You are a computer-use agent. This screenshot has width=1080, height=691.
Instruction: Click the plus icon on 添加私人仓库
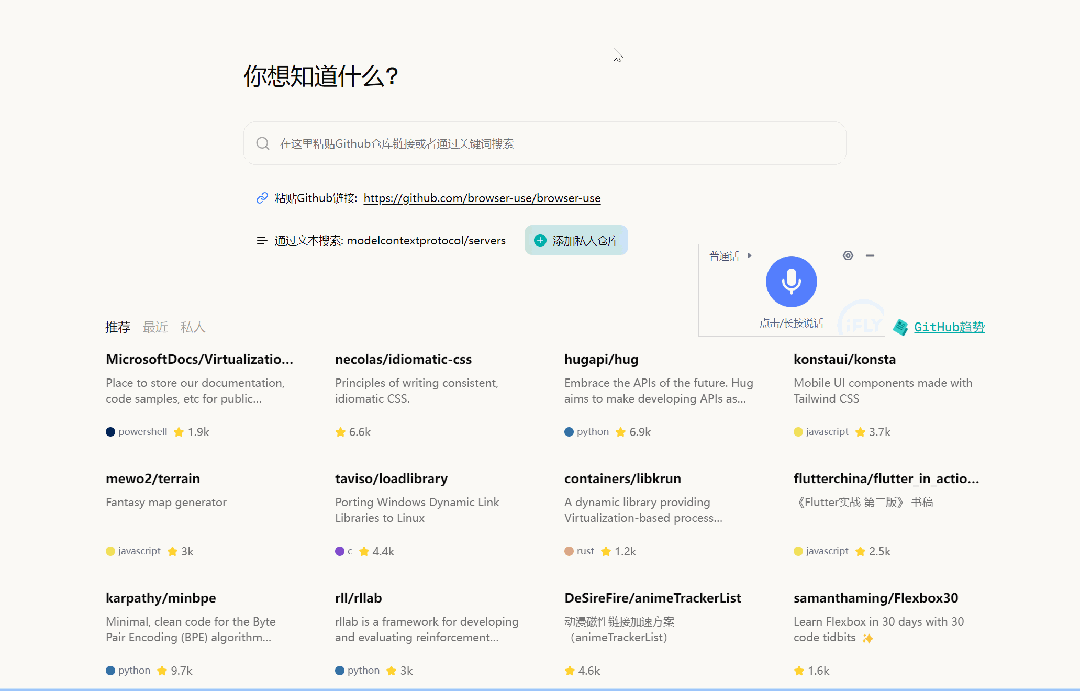click(541, 240)
